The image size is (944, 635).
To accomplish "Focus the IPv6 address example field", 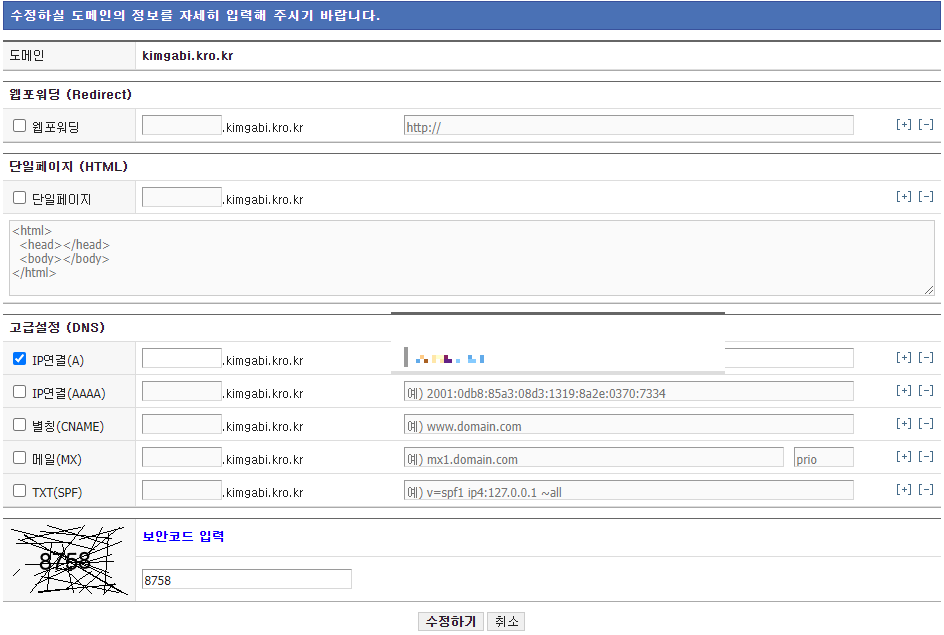I will pos(629,391).
